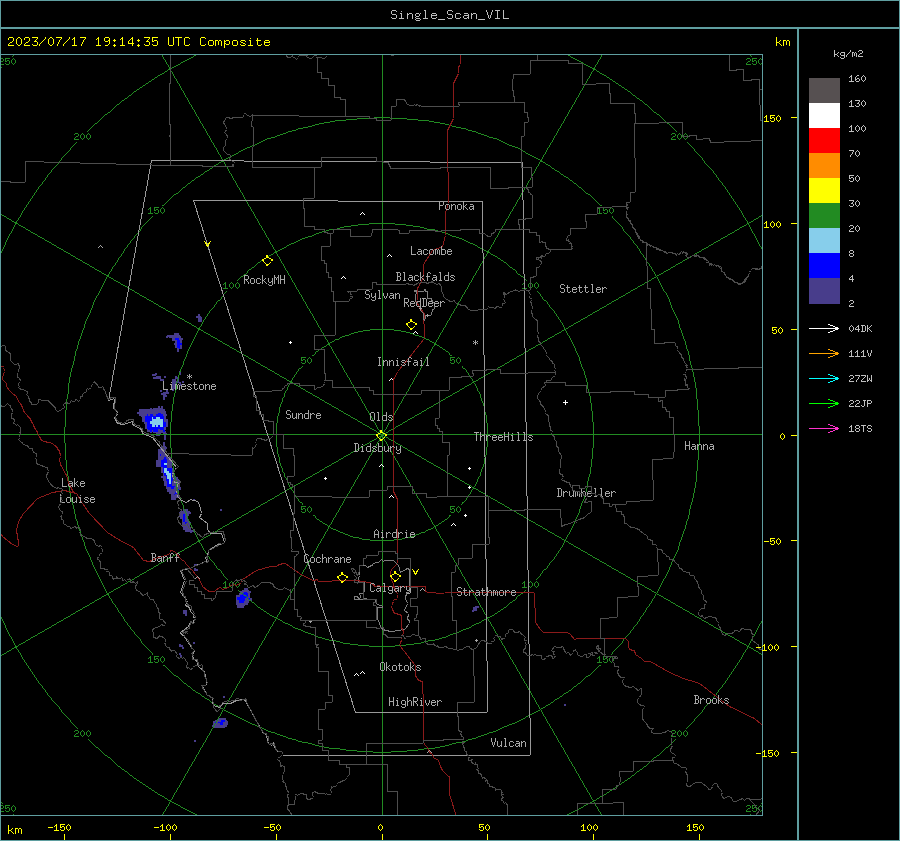Viewport: 900px width, 841px height.
Task: Click the light blue 8-20 legend swatch
Action: point(824,241)
